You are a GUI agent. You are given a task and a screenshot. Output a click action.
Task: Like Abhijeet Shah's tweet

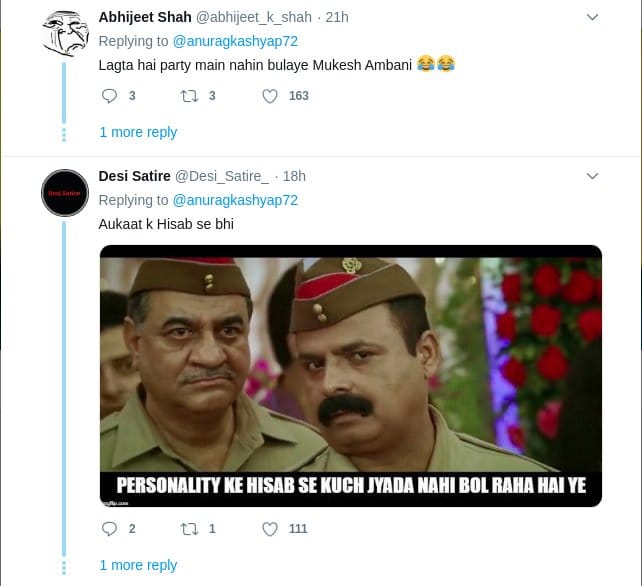[x=269, y=96]
